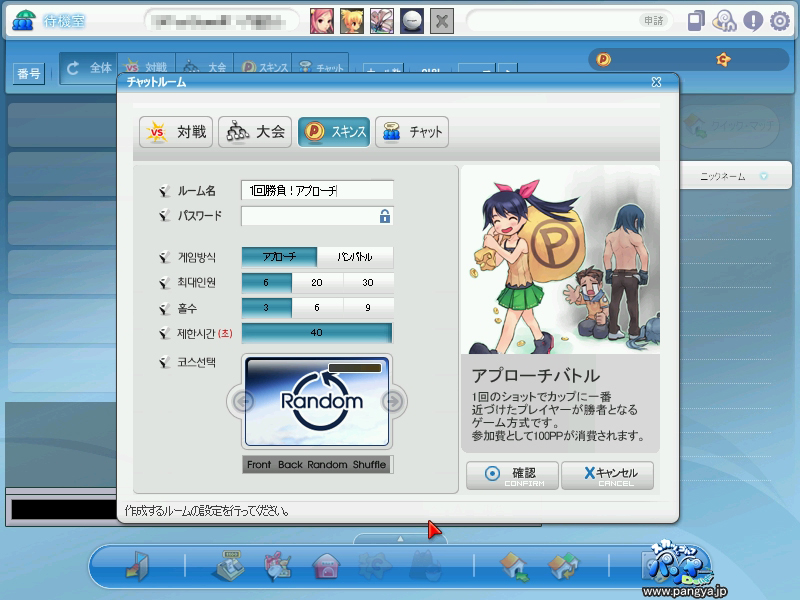Open the gift box icon in bottom bar
The width and height of the screenshot is (800, 600).
tap(278, 565)
